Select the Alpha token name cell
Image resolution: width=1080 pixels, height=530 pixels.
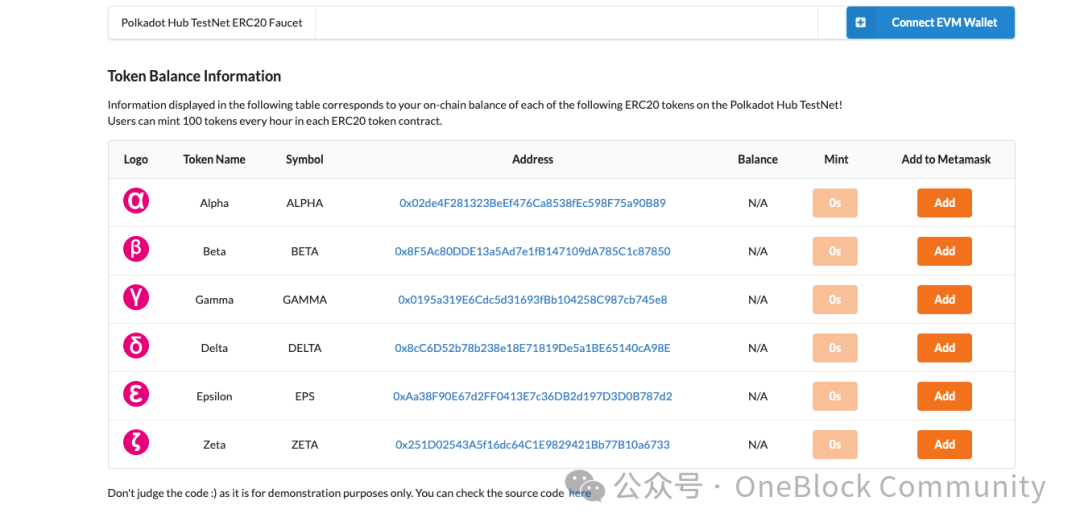214,203
